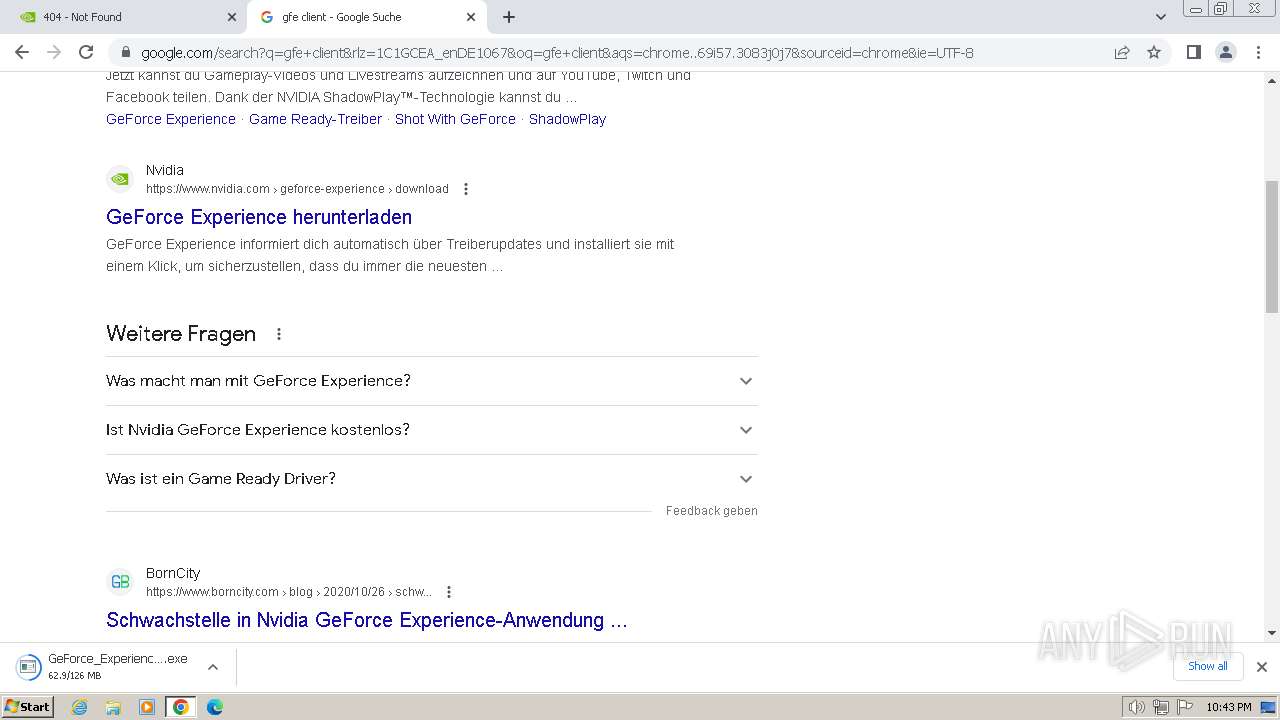1280x720 pixels.
Task: Expand 'Ist Nvidia GeForce Experience kostenlos?'
Action: click(432, 430)
